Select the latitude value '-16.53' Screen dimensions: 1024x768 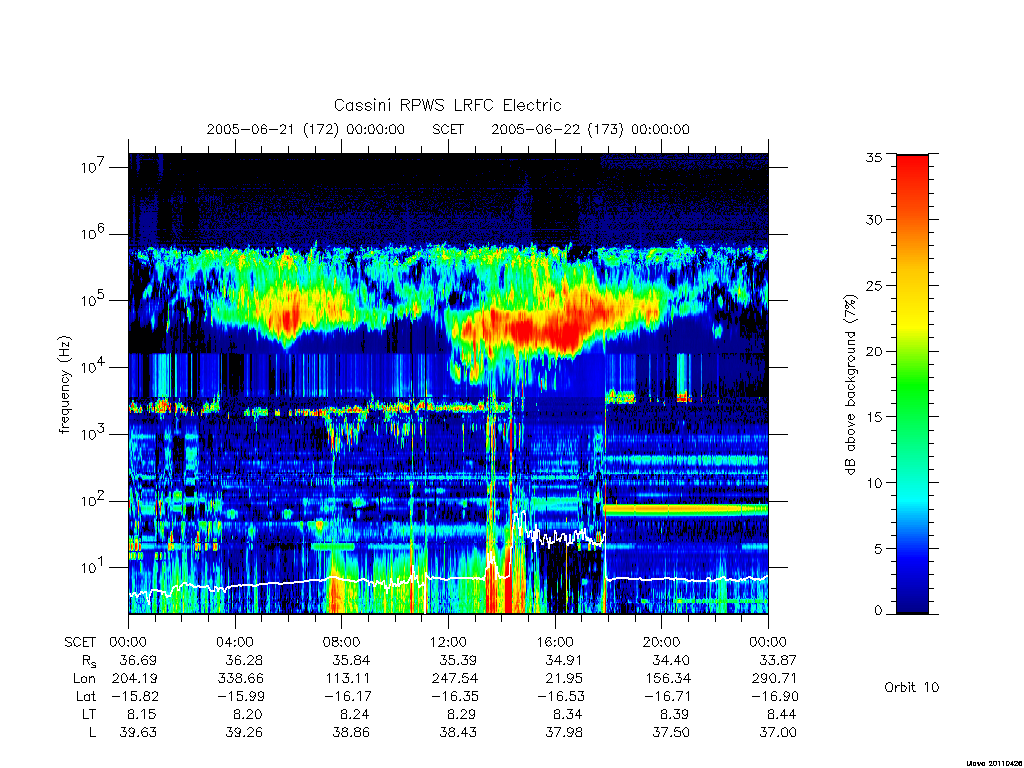pyautogui.click(x=560, y=696)
